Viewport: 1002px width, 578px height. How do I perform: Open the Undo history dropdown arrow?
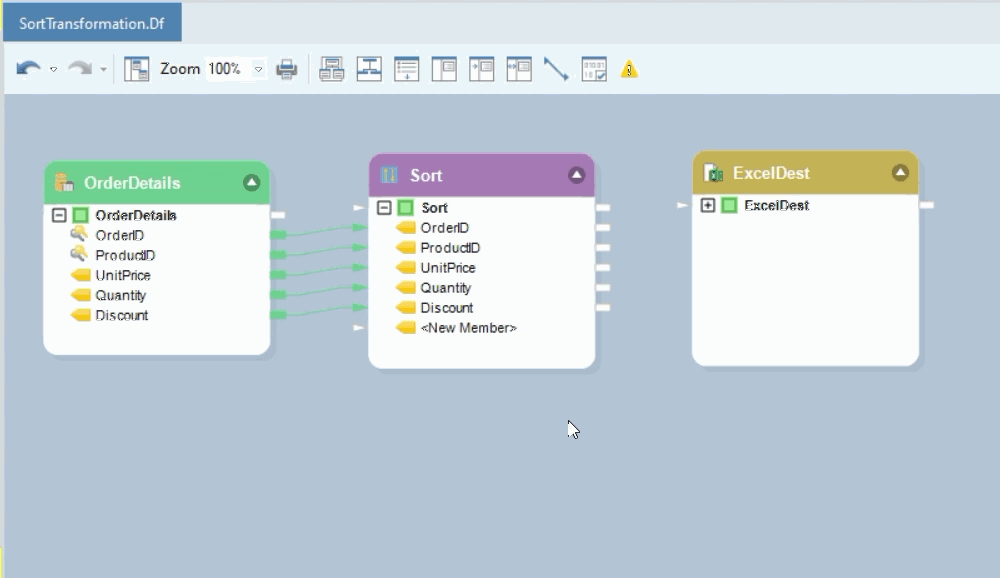pyautogui.click(x=53, y=69)
